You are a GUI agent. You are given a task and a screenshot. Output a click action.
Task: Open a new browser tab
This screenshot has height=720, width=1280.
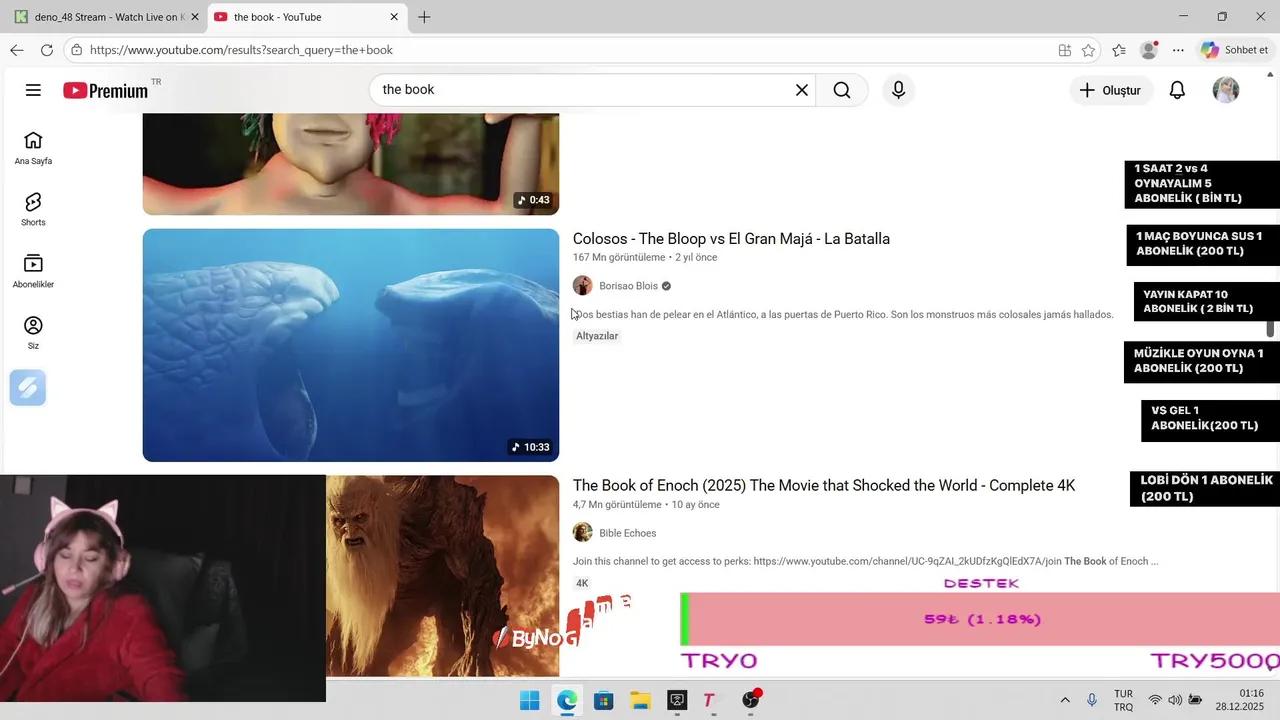click(424, 17)
